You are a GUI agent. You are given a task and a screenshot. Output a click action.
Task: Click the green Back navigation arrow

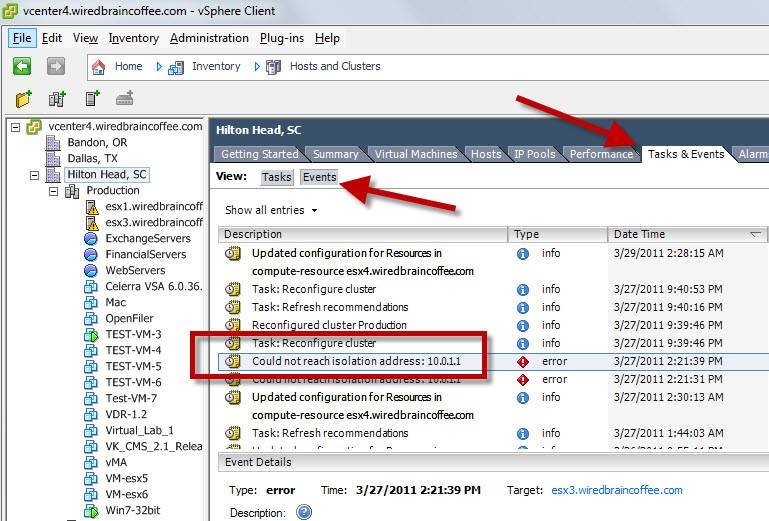[x=22, y=66]
